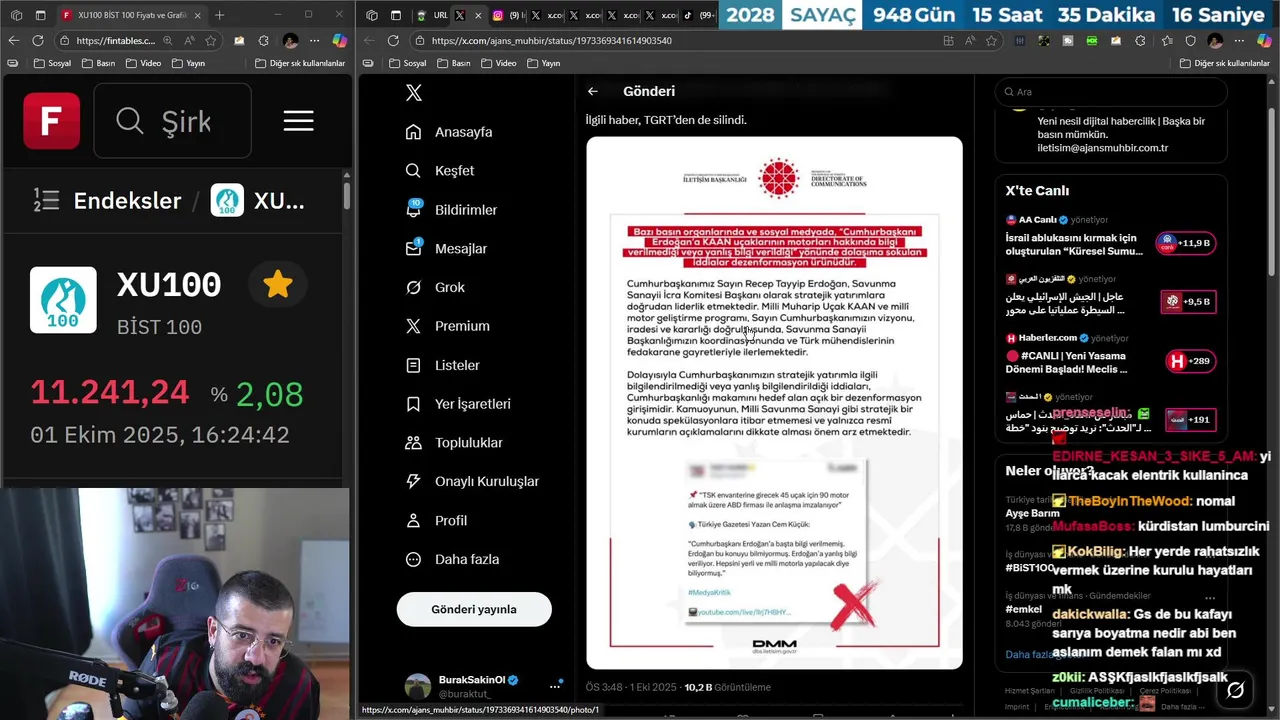Open the Video bookmarks folder in X window
The width and height of the screenshot is (1280, 720).
coord(499,63)
